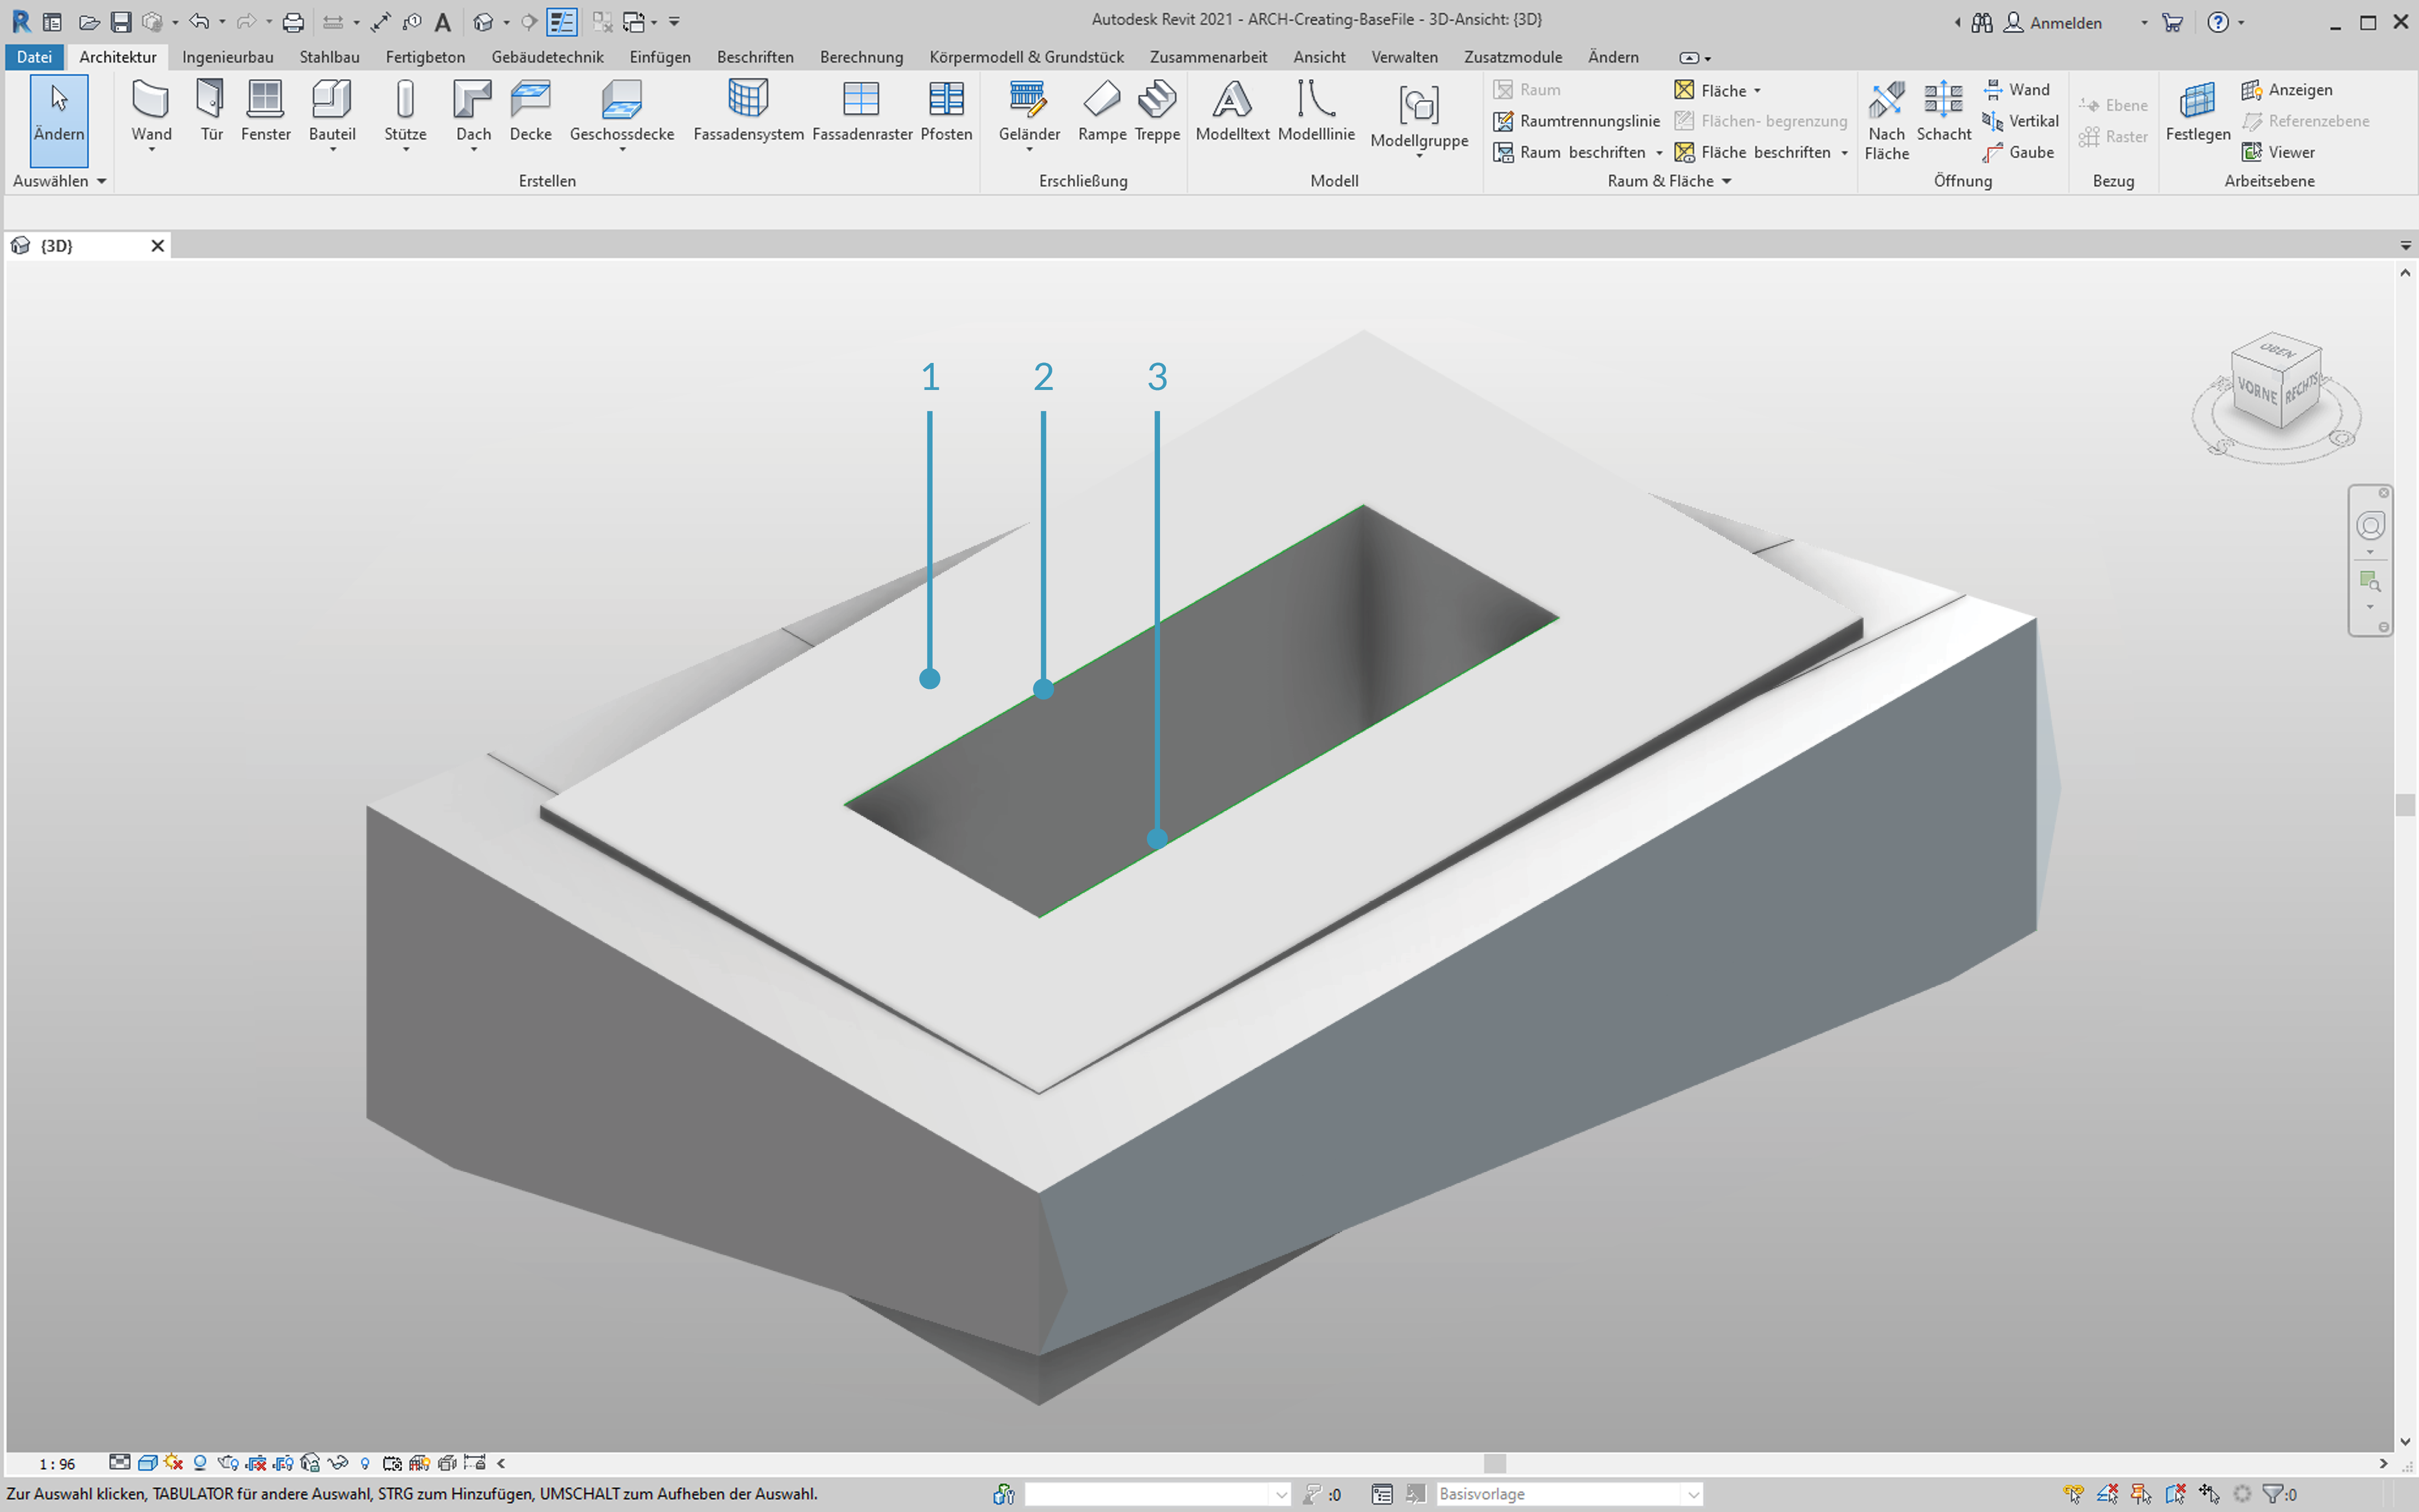This screenshot has width=2419, height=1512.
Task: Toggle temporary hide/isolate glasses icon
Action: 338,1463
